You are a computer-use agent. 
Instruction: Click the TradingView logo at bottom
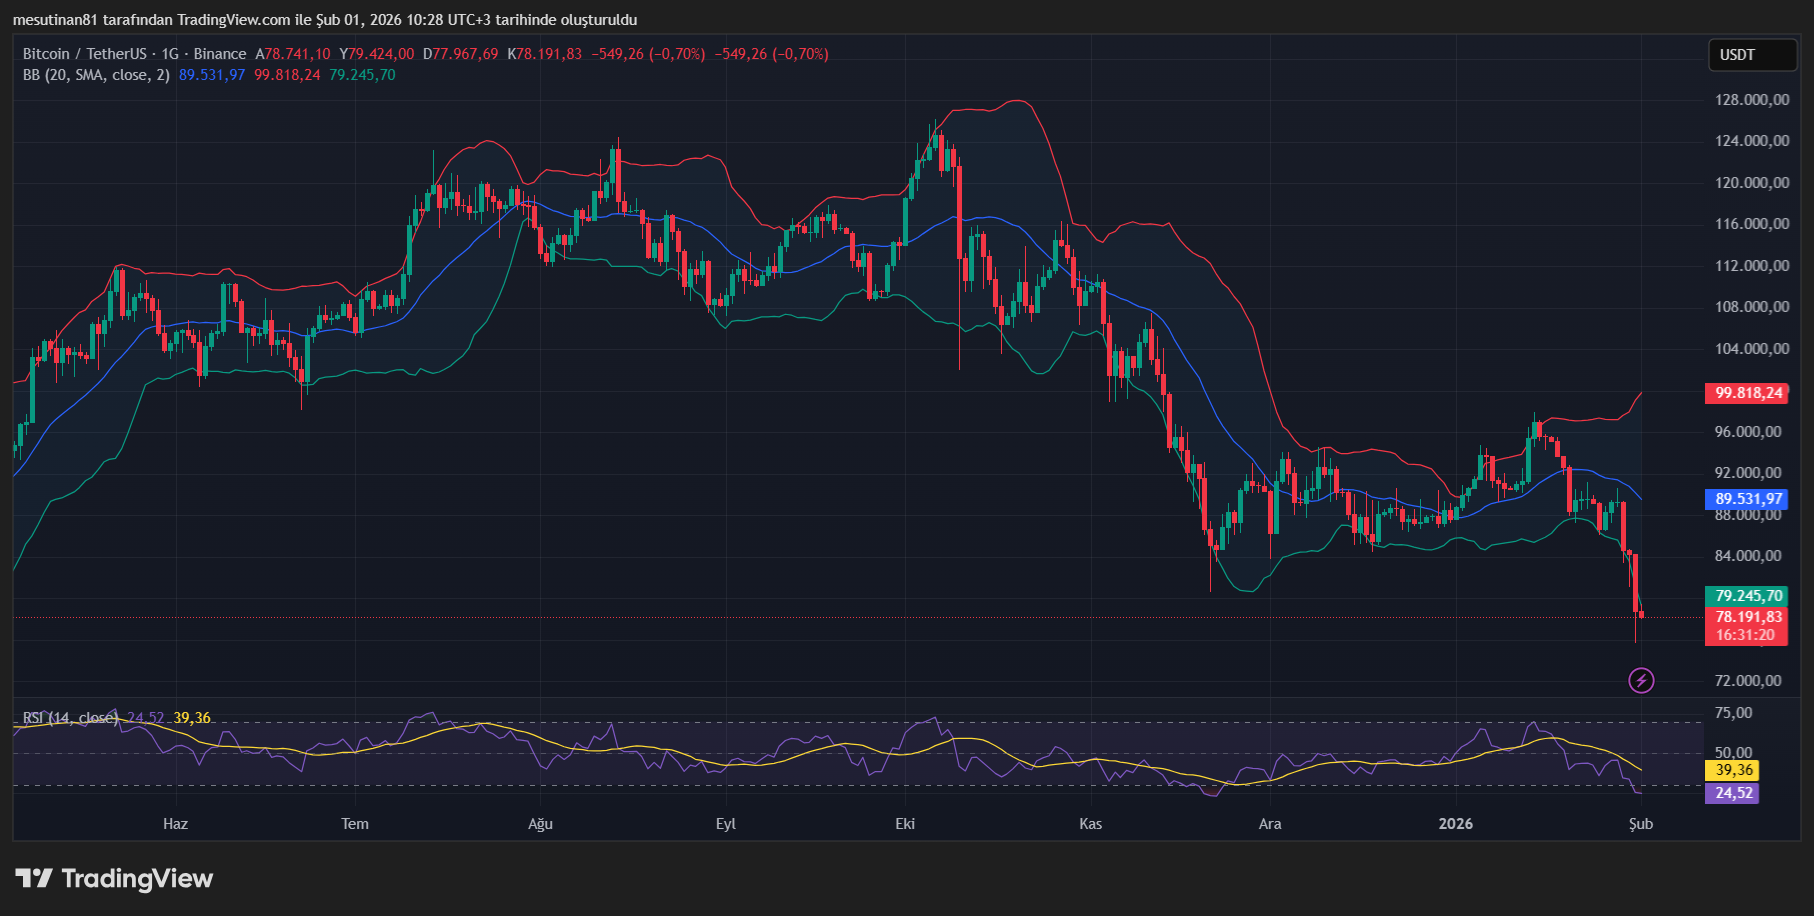tap(114, 879)
